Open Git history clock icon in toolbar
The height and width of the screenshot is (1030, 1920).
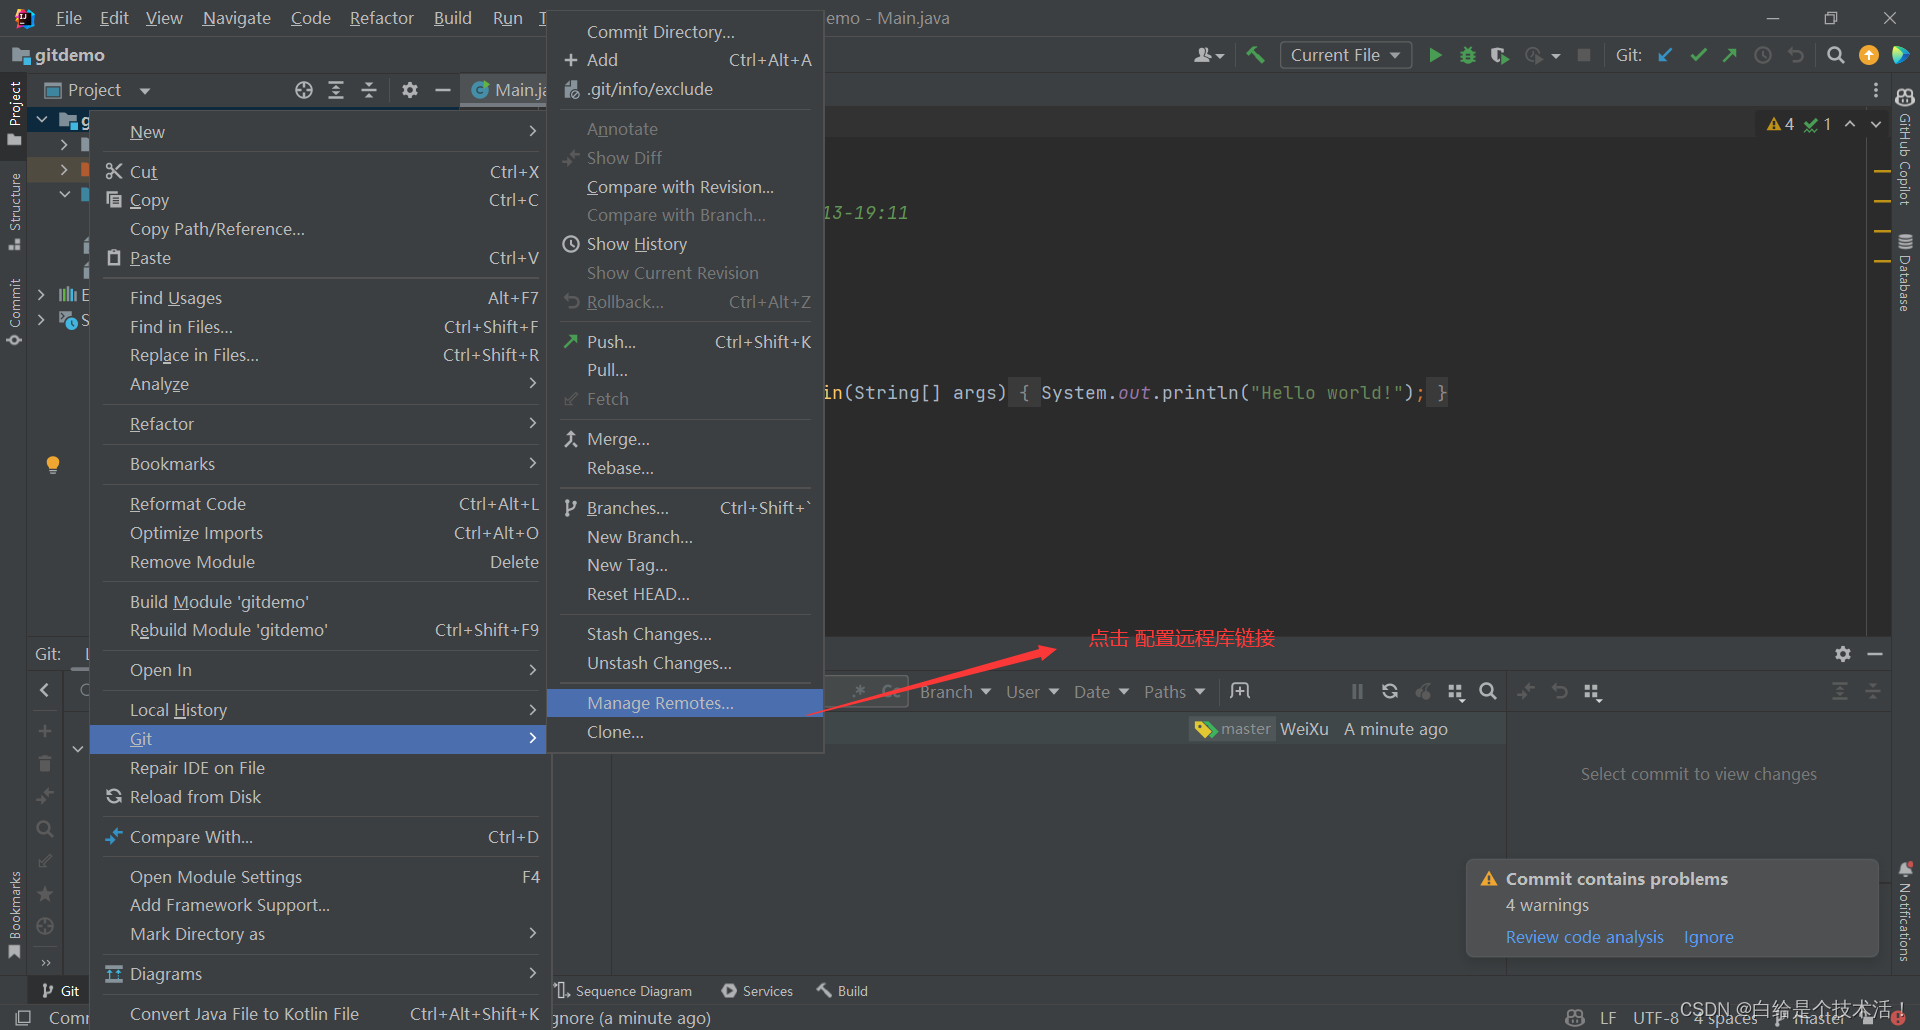pos(1763,55)
